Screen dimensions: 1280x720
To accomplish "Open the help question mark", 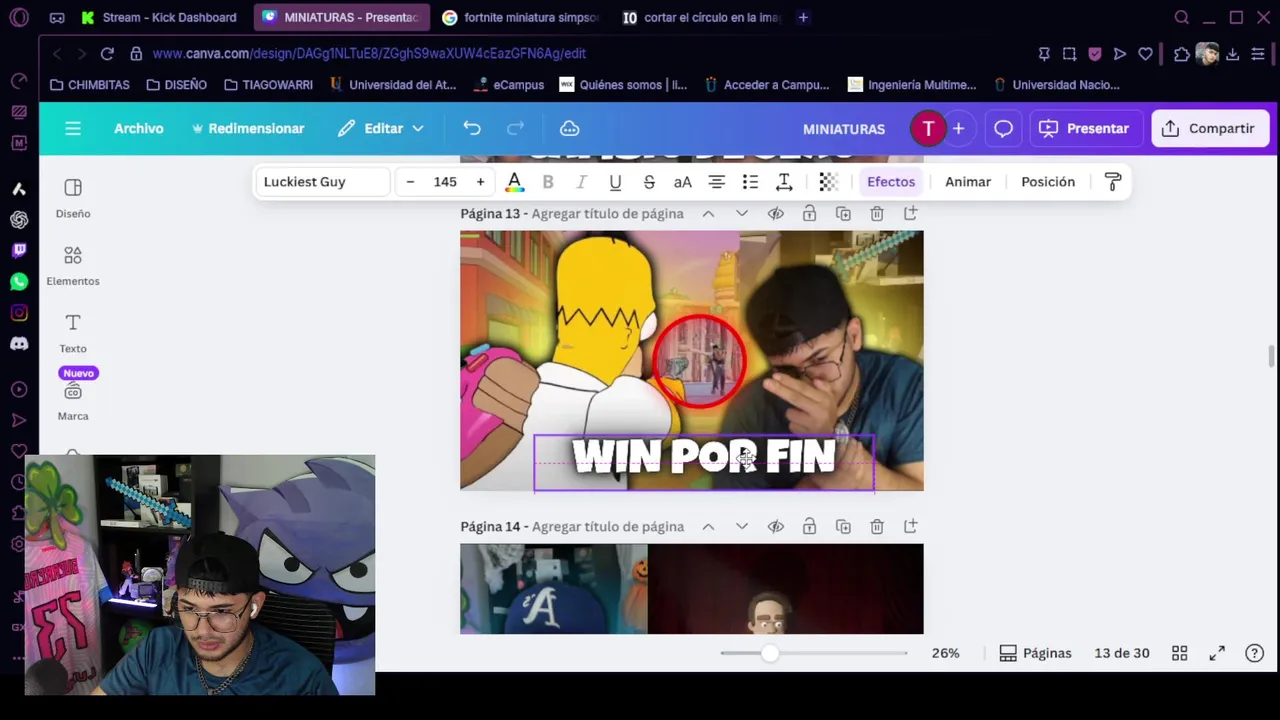I will click(x=1254, y=653).
